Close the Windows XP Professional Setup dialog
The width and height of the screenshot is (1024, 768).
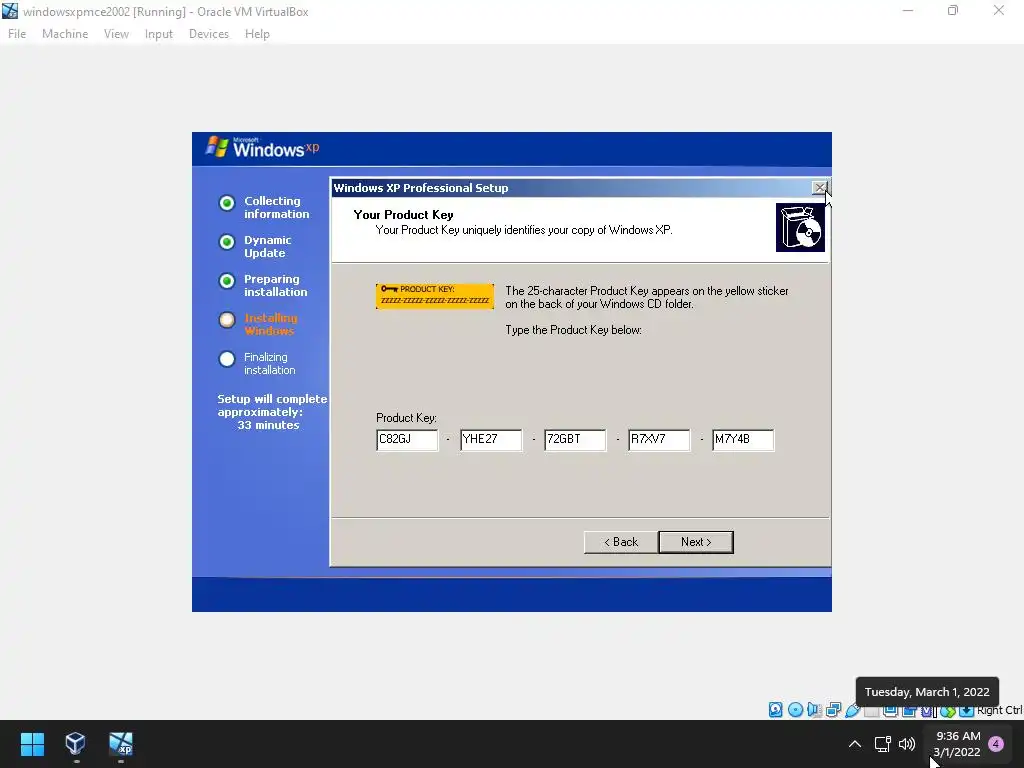coord(819,188)
